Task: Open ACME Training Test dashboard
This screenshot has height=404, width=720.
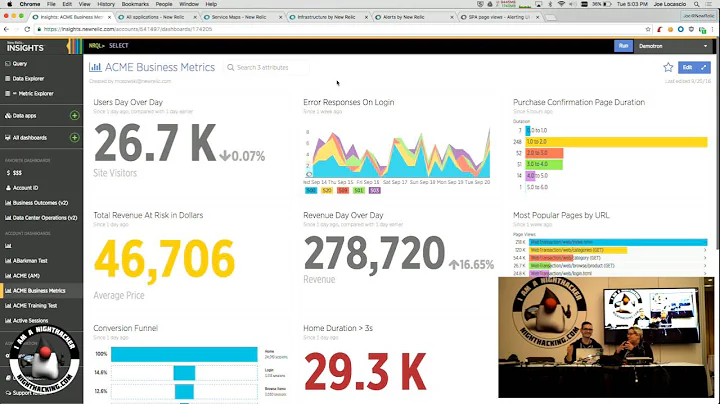Action: pos(31,306)
